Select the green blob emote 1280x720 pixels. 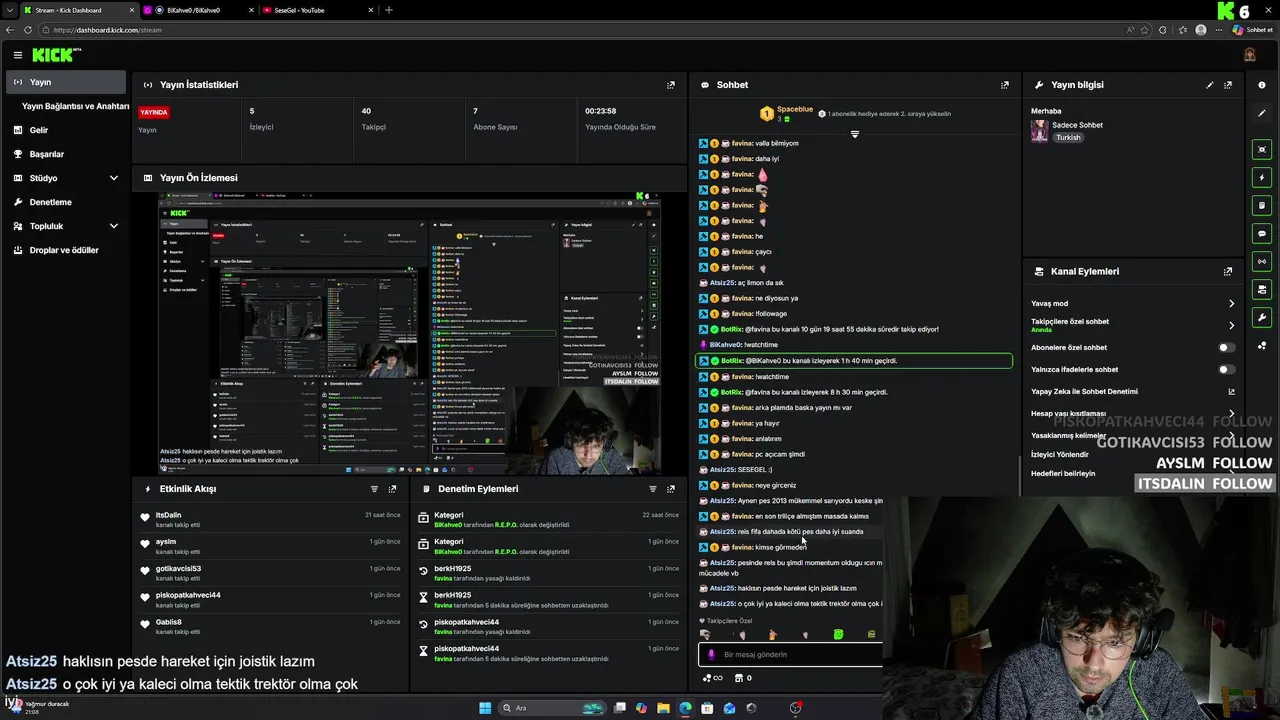coord(838,634)
